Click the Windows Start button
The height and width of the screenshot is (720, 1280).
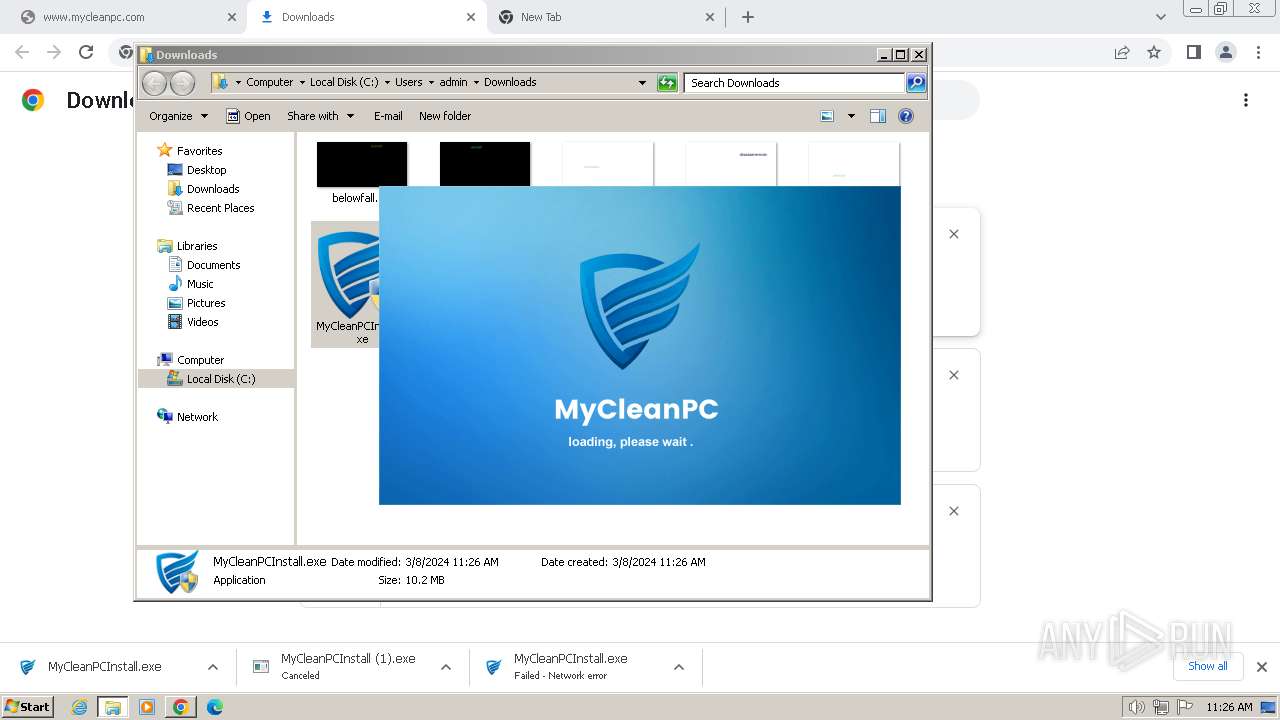pos(28,707)
